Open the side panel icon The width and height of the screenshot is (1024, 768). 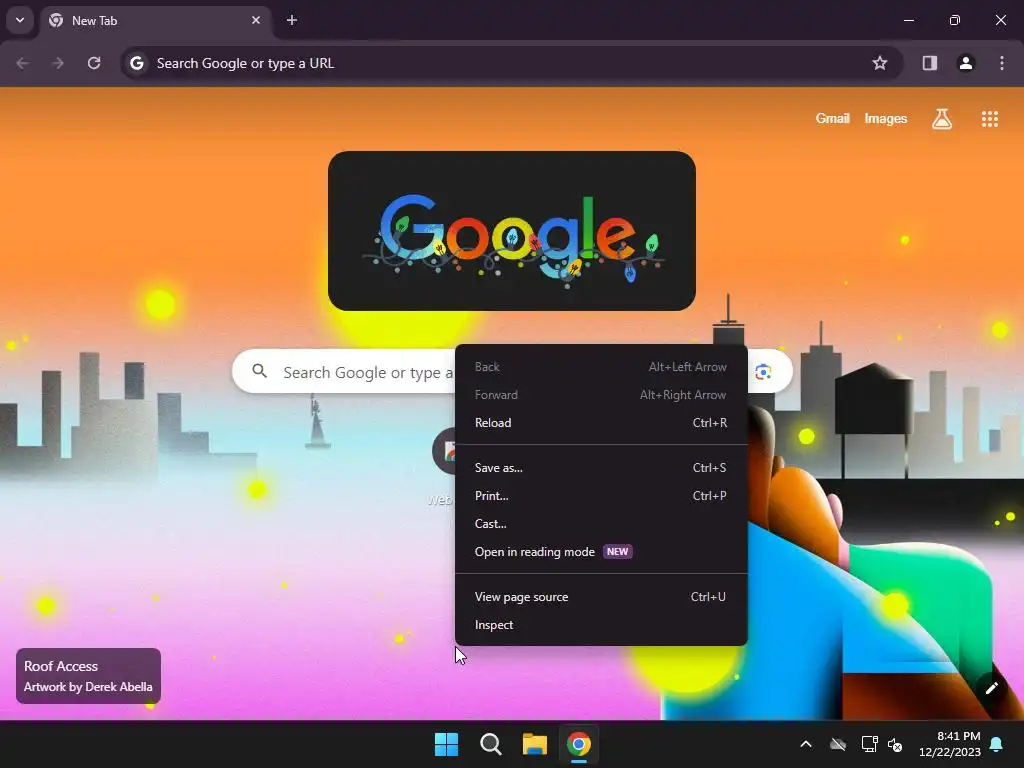[929, 63]
